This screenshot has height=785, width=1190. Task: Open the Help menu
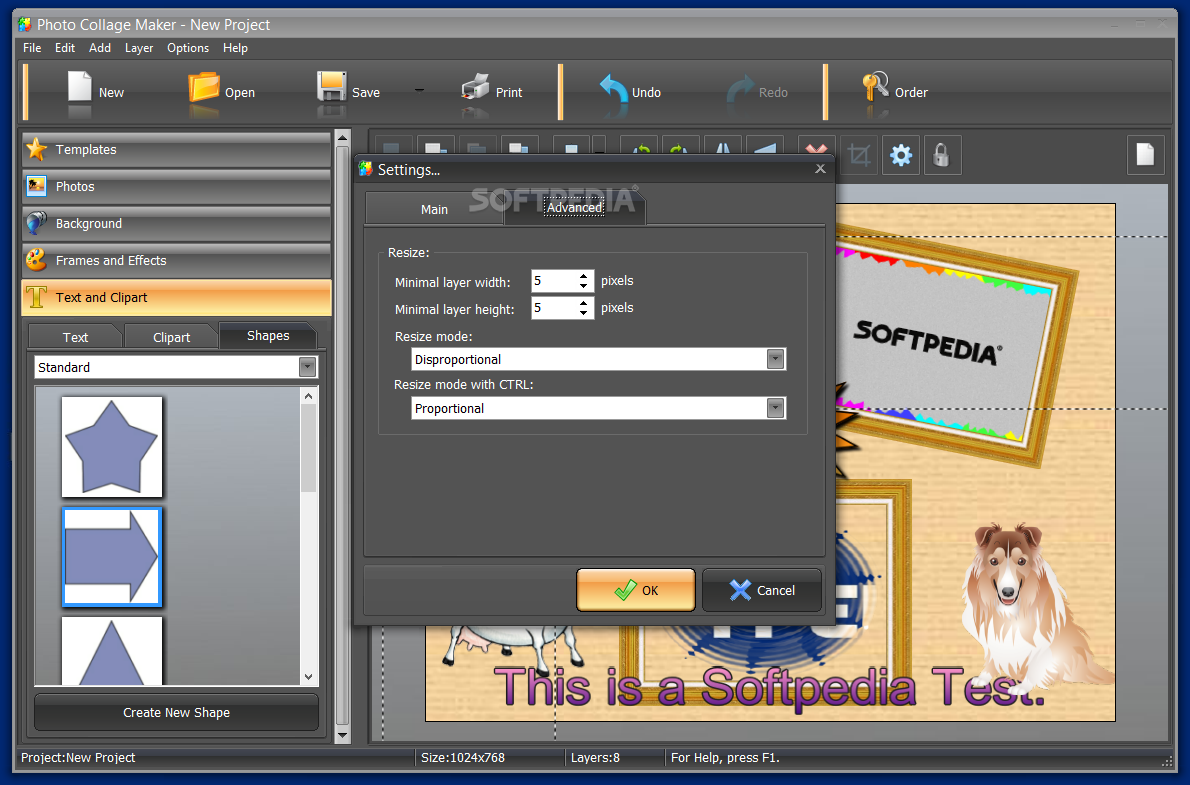pyautogui.click(x=235, y=48)
